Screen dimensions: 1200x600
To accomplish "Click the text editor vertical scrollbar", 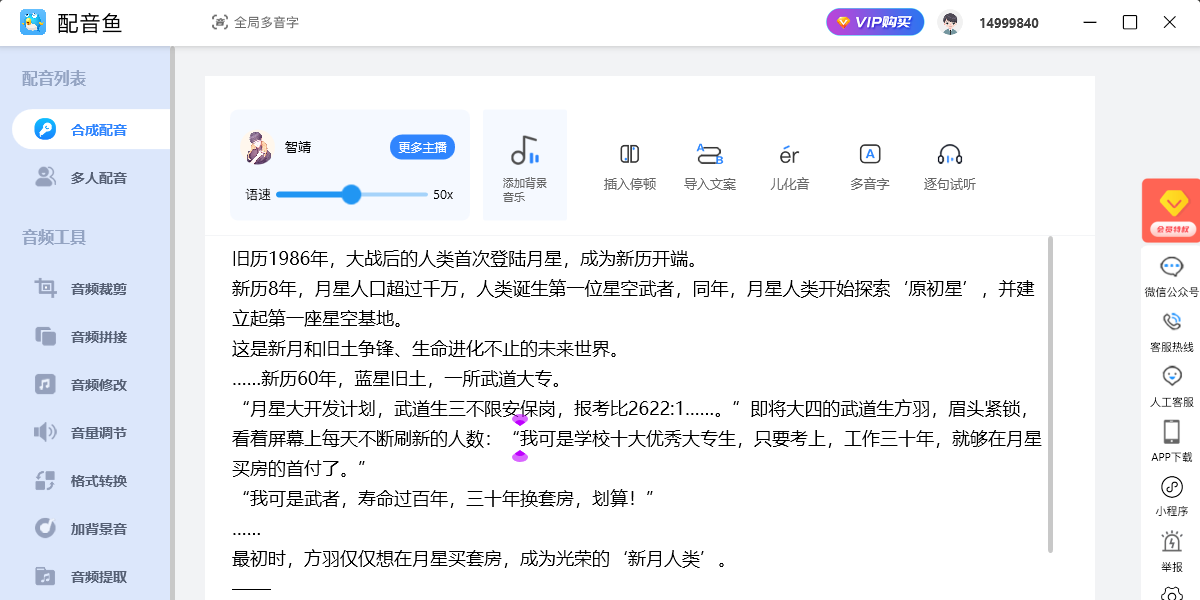I will pos(1050,394).
